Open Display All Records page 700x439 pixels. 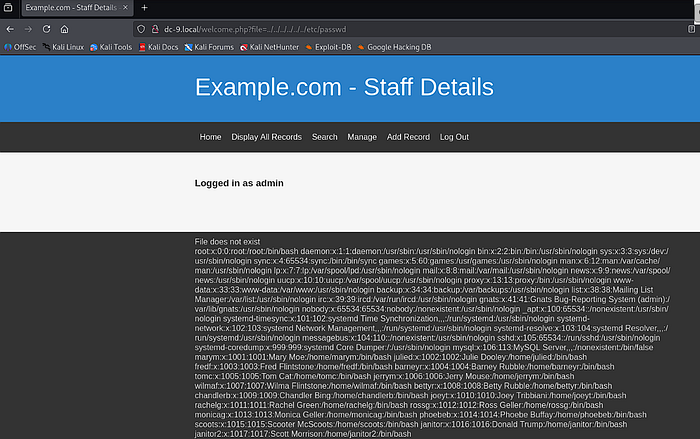click(x=267, y=137)
